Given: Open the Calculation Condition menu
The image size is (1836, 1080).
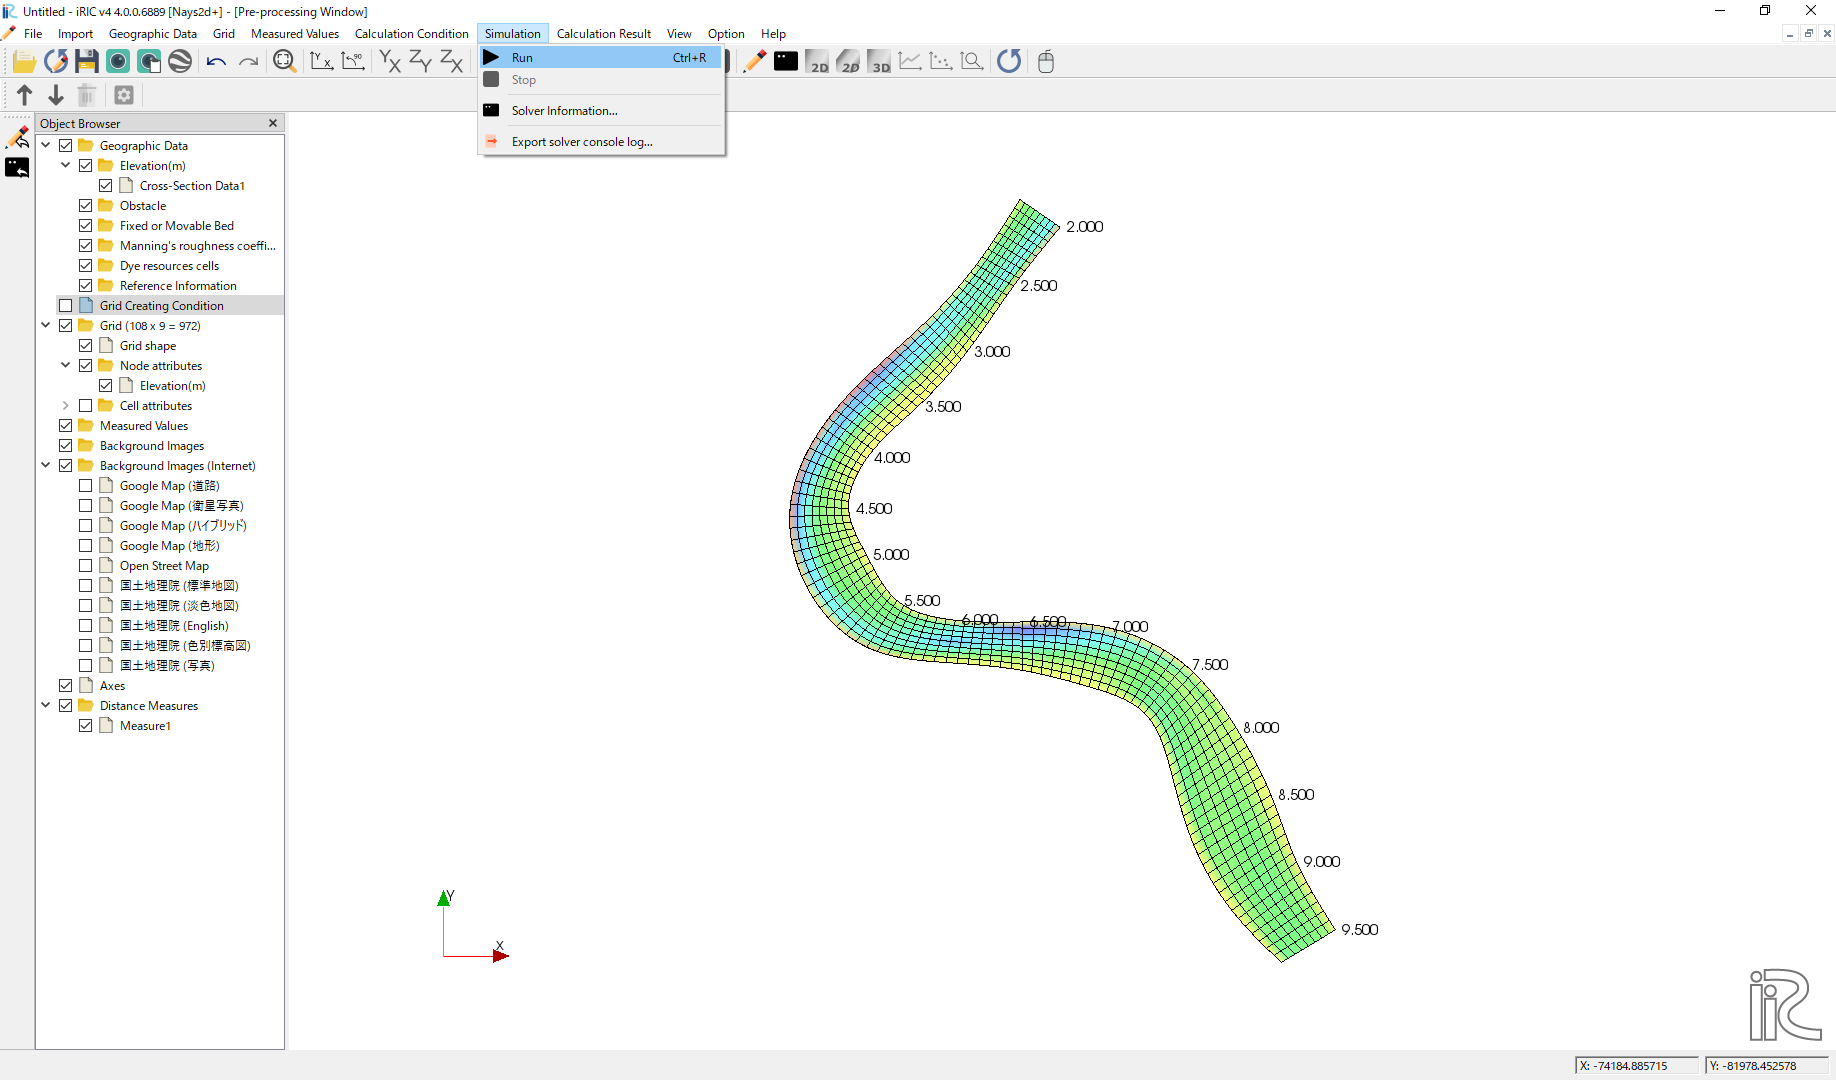Looking at the screenshot, I should click(411, 34).
